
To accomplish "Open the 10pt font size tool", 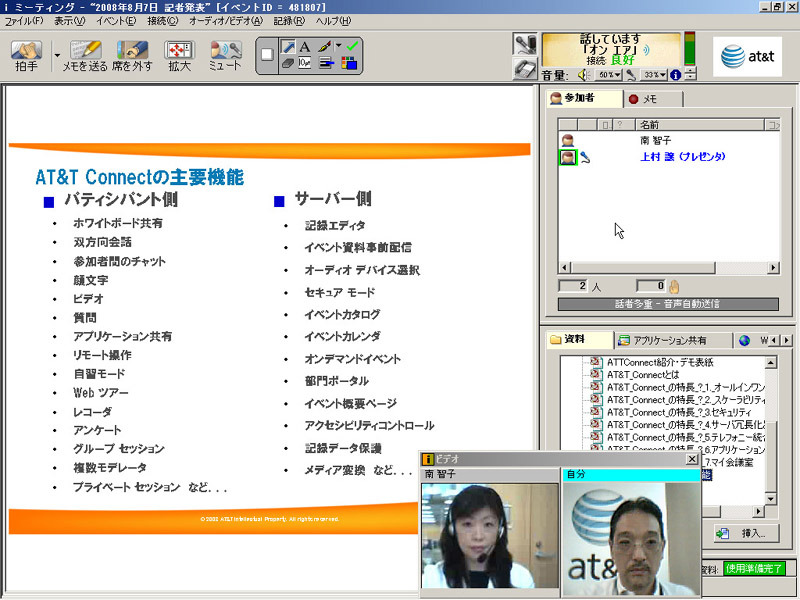I will coord(305,63).
